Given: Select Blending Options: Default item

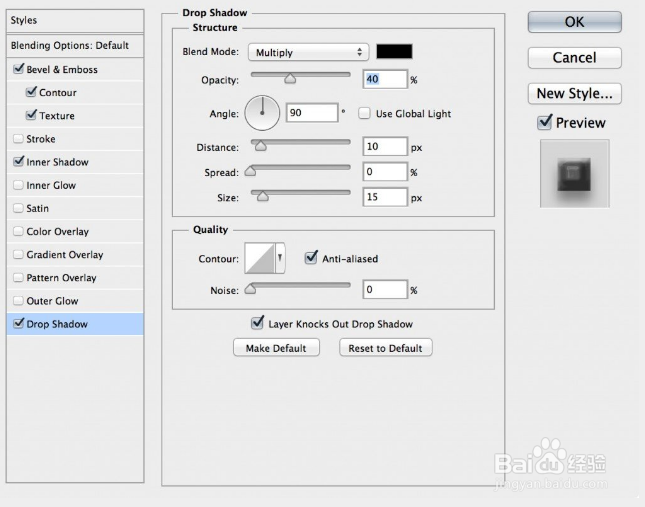Looking at the screenshot, I should tap(75, 45).
